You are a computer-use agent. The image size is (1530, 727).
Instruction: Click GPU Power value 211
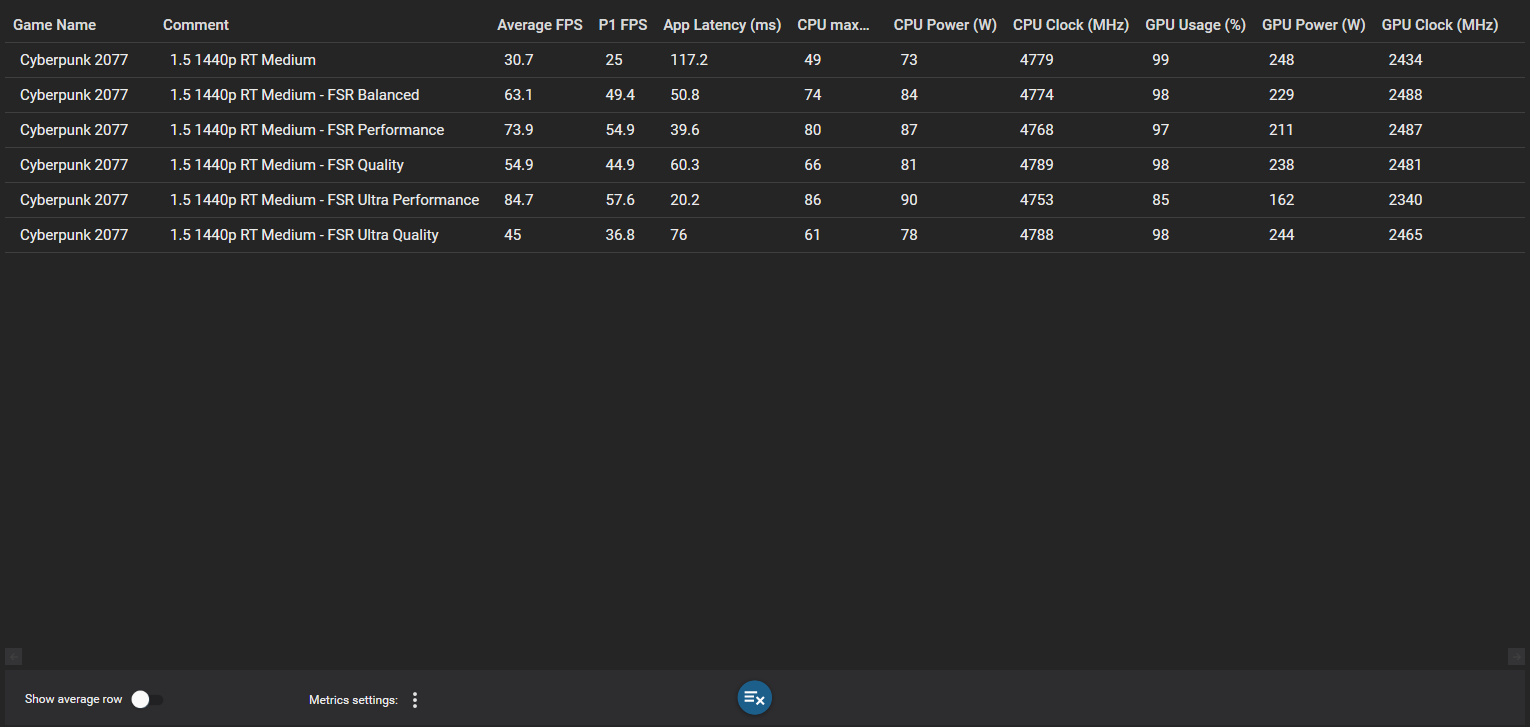1282,130
